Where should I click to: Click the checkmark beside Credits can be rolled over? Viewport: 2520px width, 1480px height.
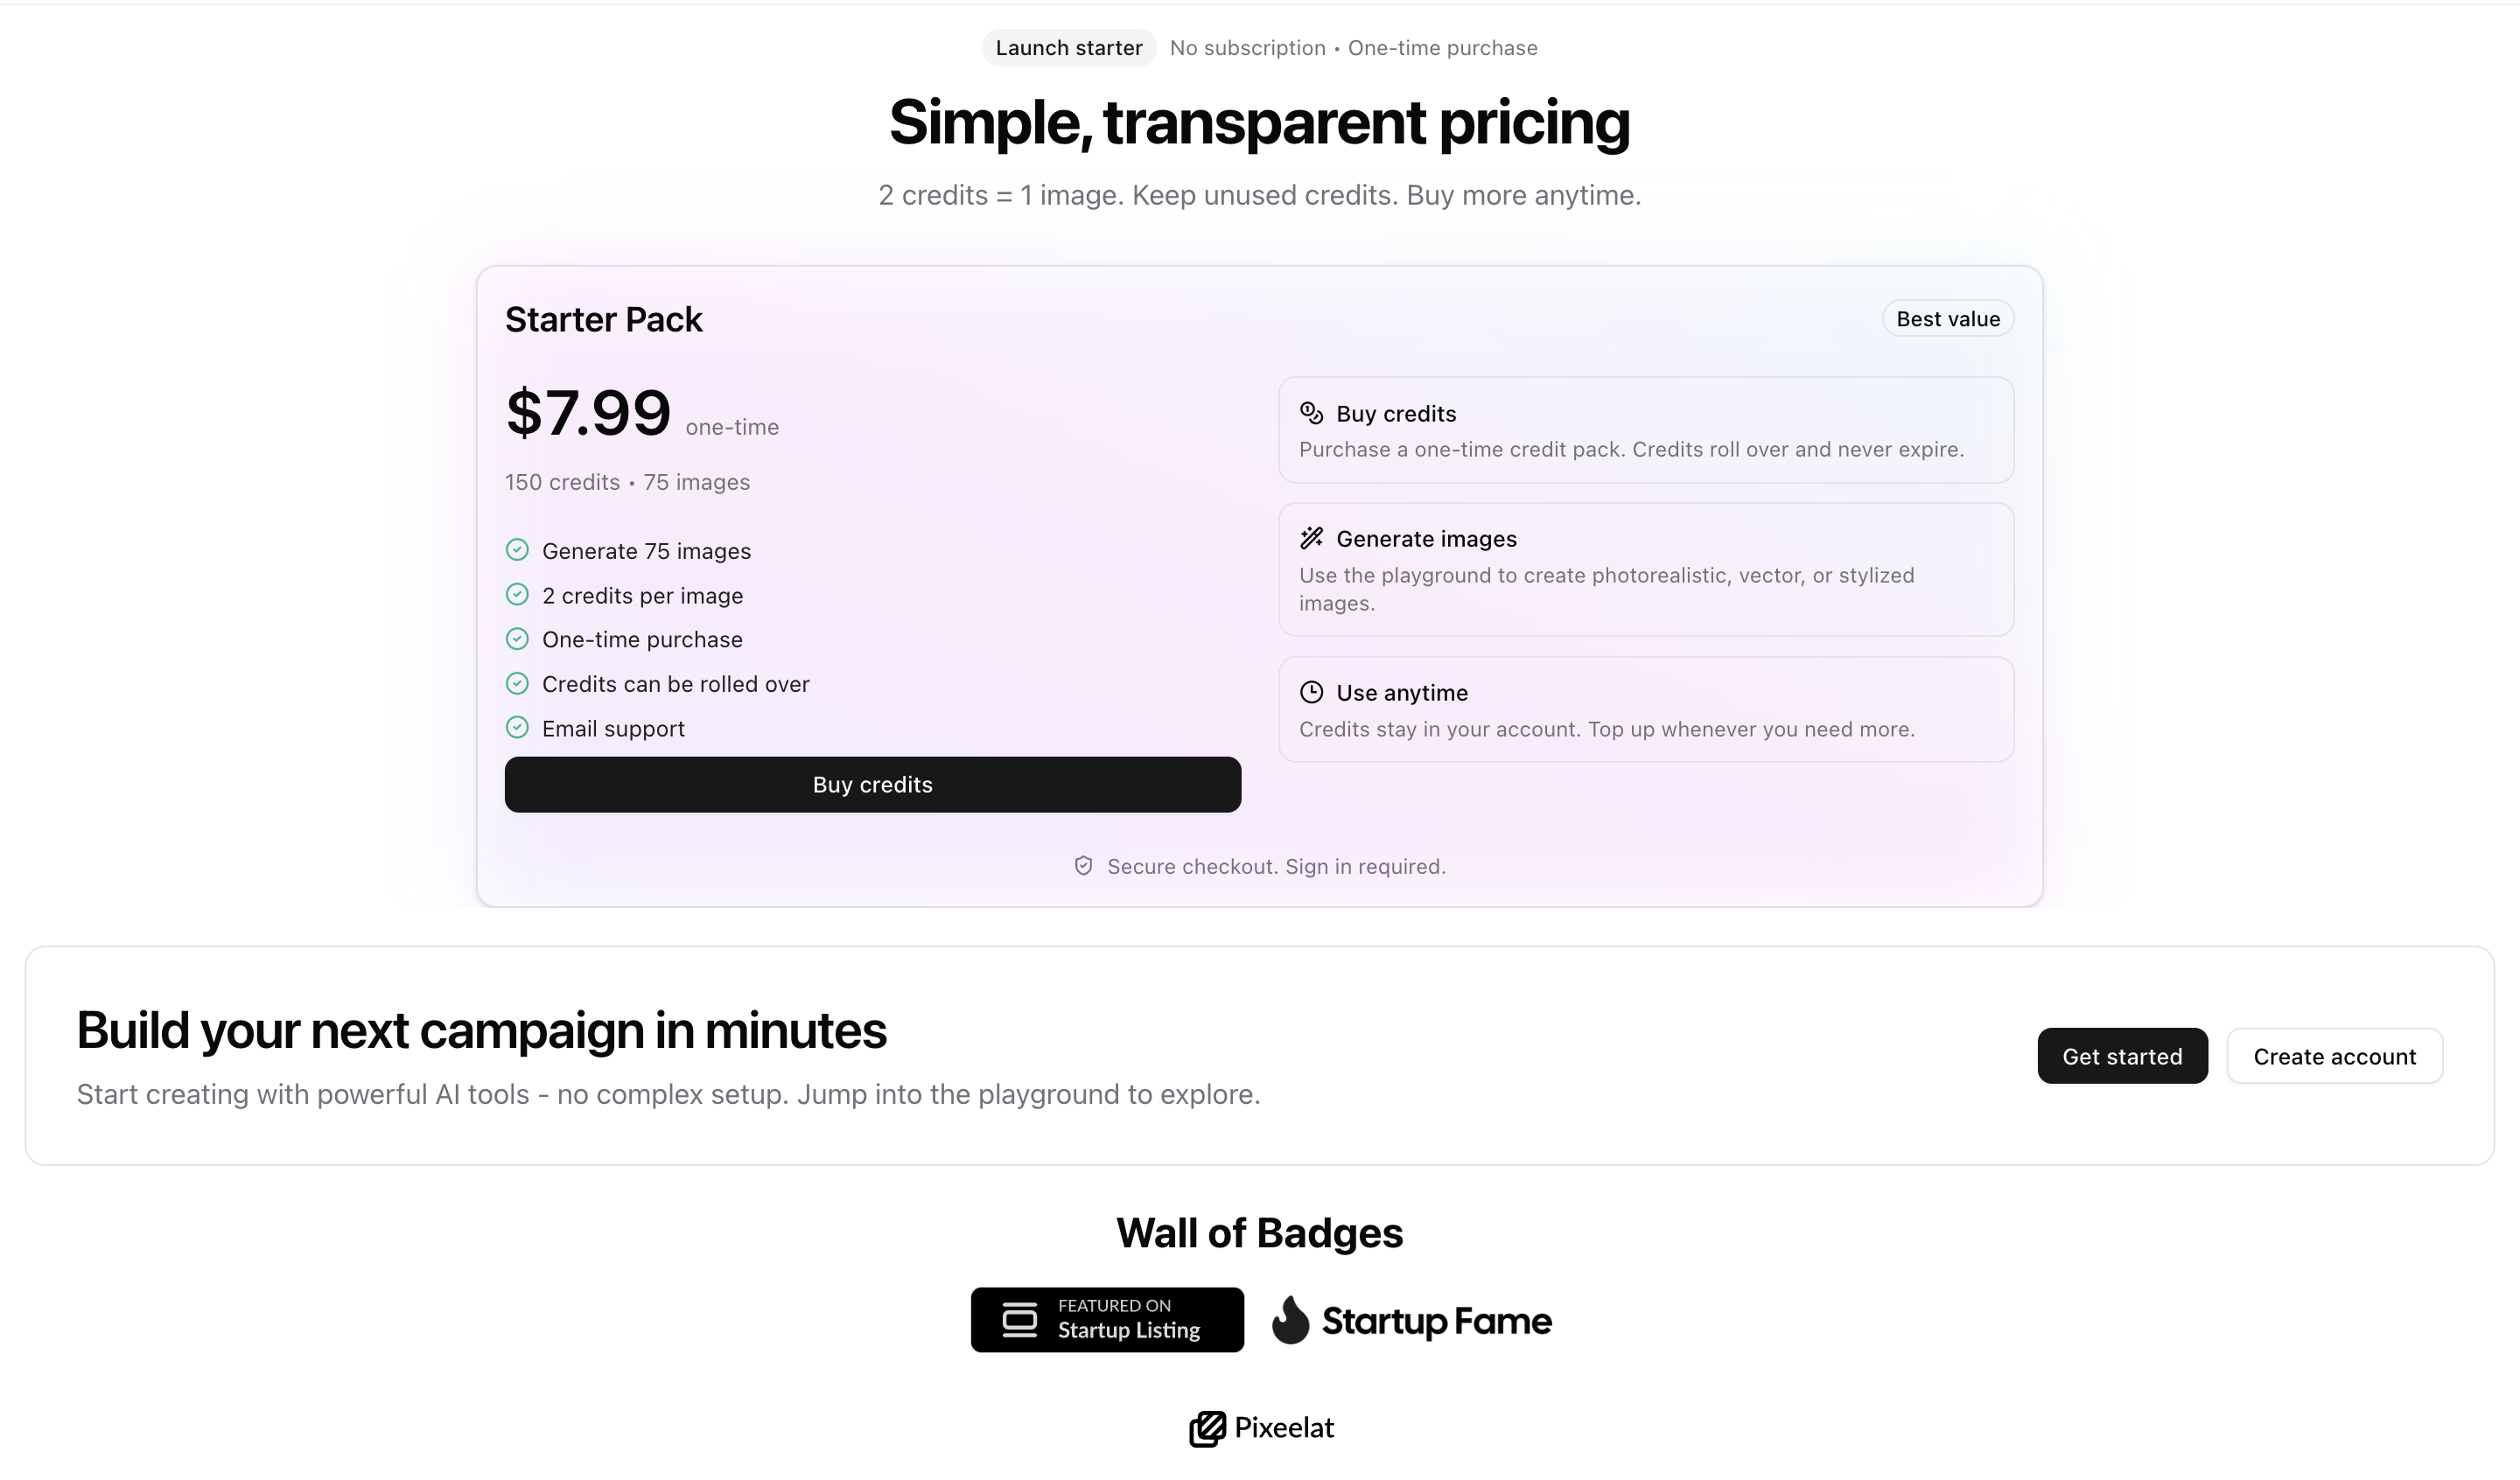[x=517, y=684]
